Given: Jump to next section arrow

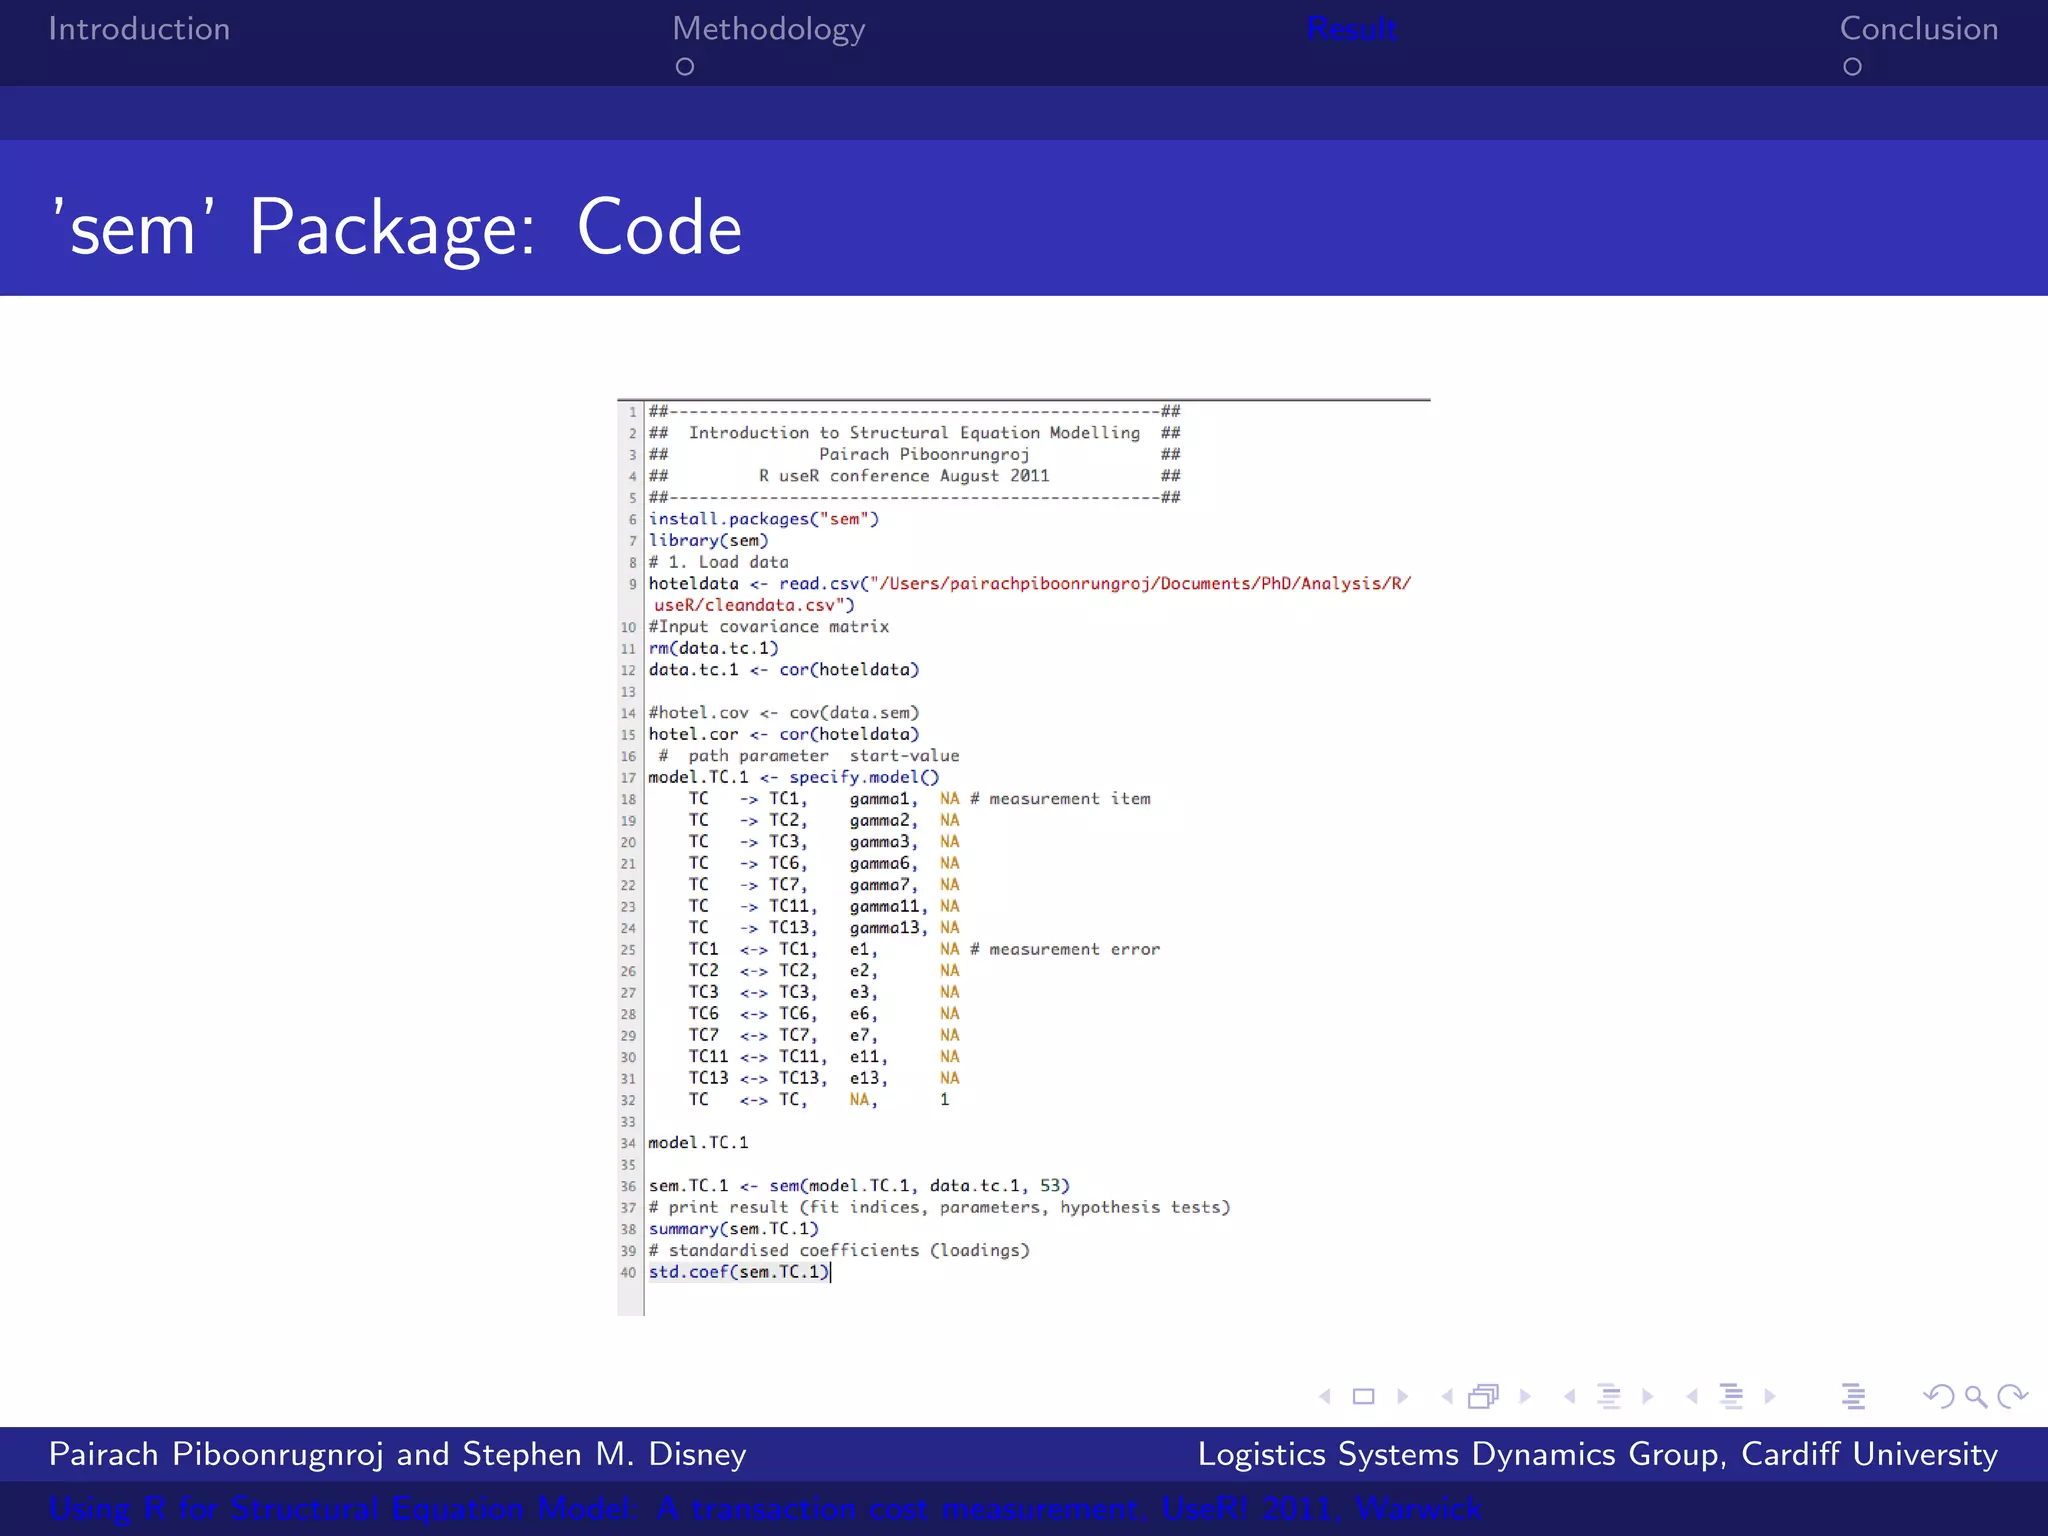Looking at the screenshot, I should [x=1770, y=1396].
